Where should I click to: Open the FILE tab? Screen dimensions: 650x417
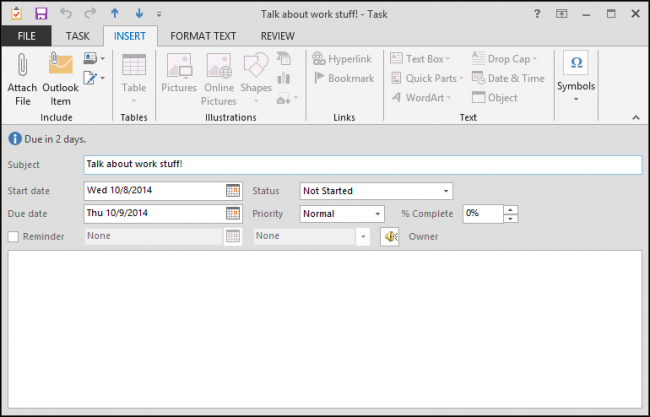coord(26,36)
